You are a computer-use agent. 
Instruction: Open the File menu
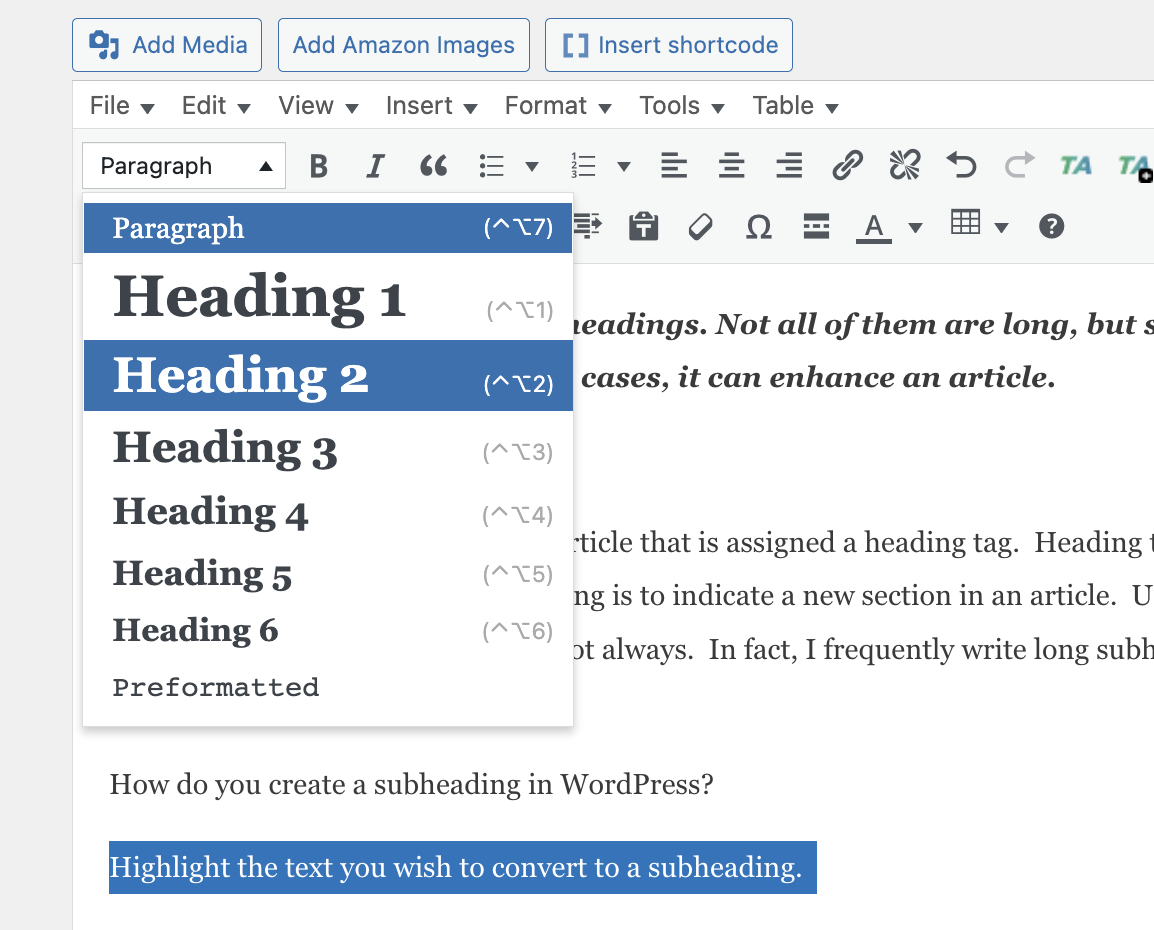tap(121, 106)
